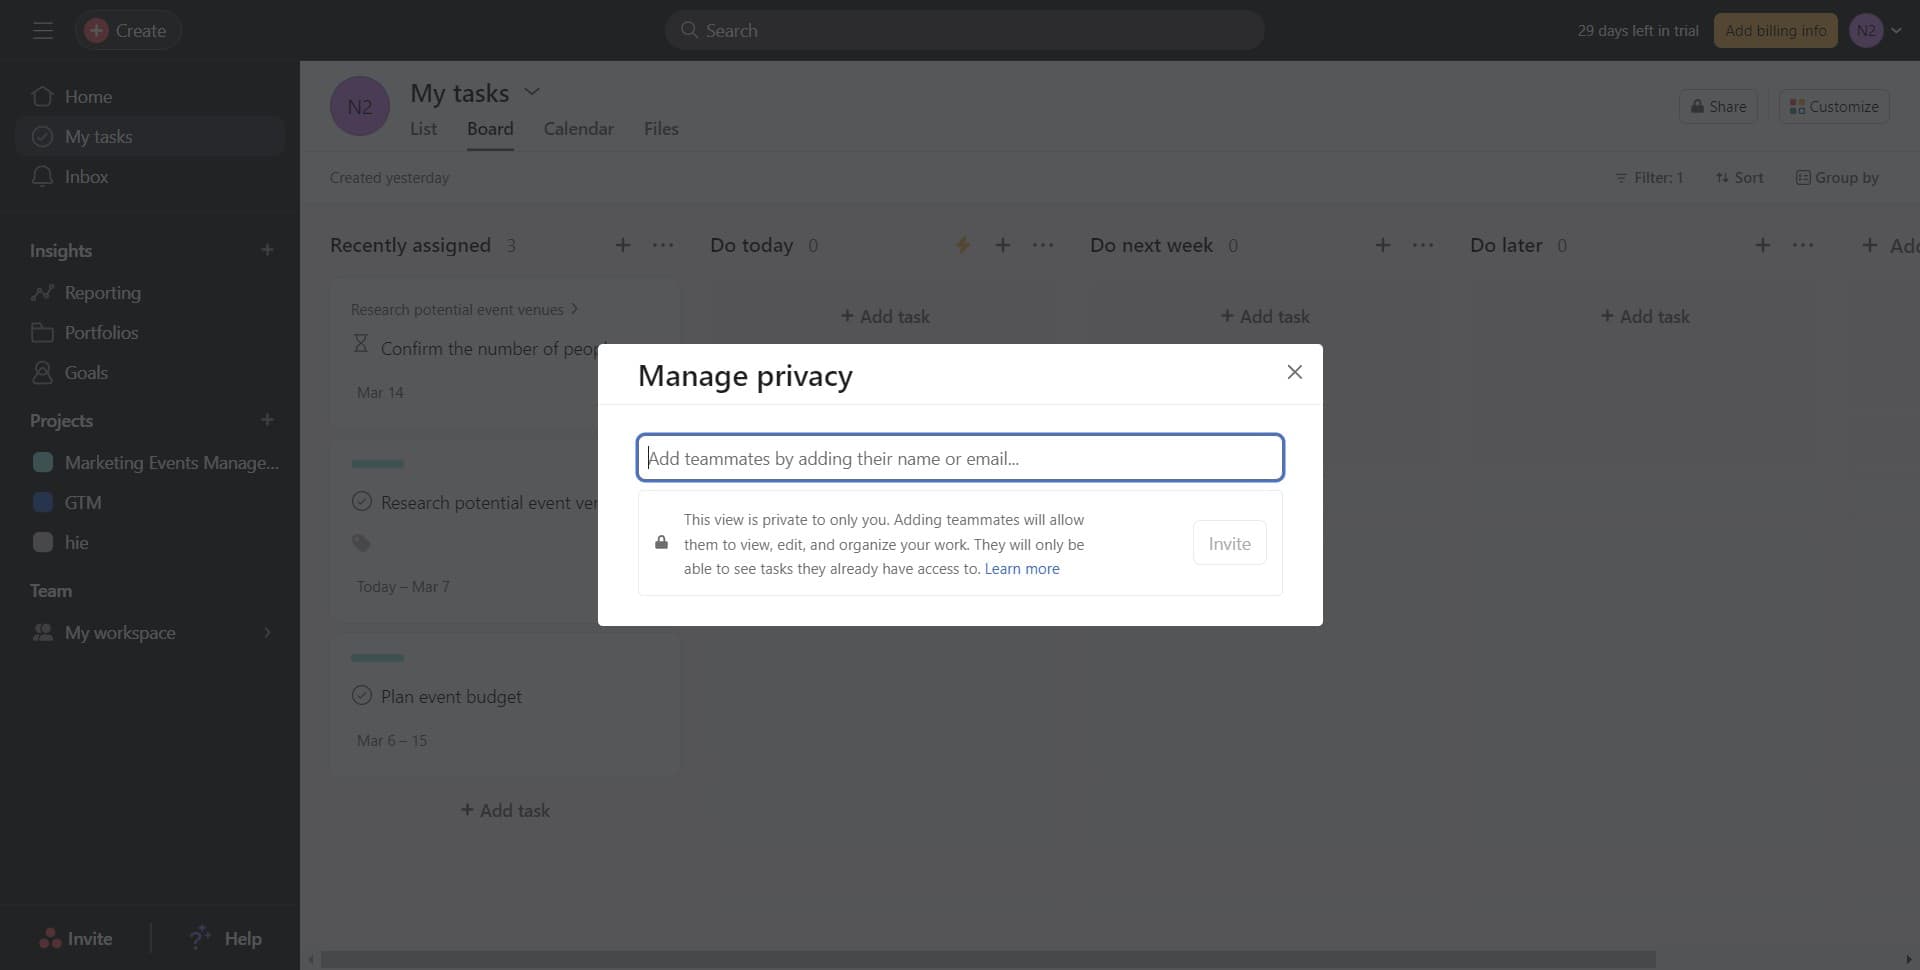Click the lightning icon on Do today
Image resolution: width=1920 pixels, height=970 pixels.
coord(962,244)
